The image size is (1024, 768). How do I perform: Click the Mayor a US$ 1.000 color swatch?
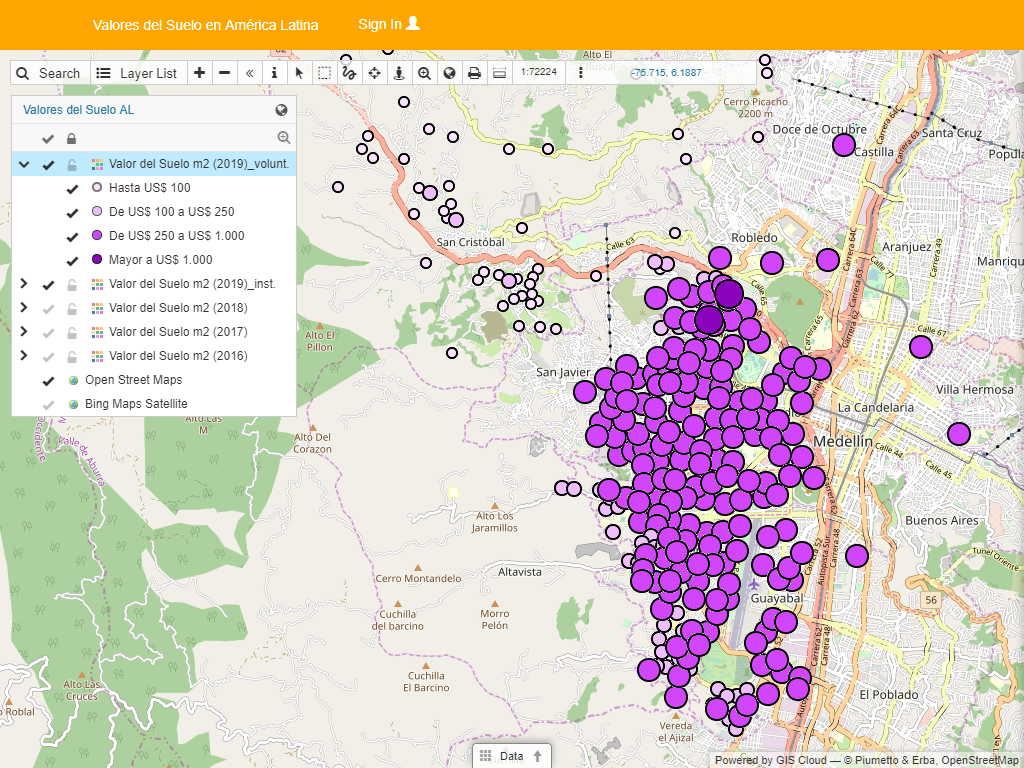(97, 260)
